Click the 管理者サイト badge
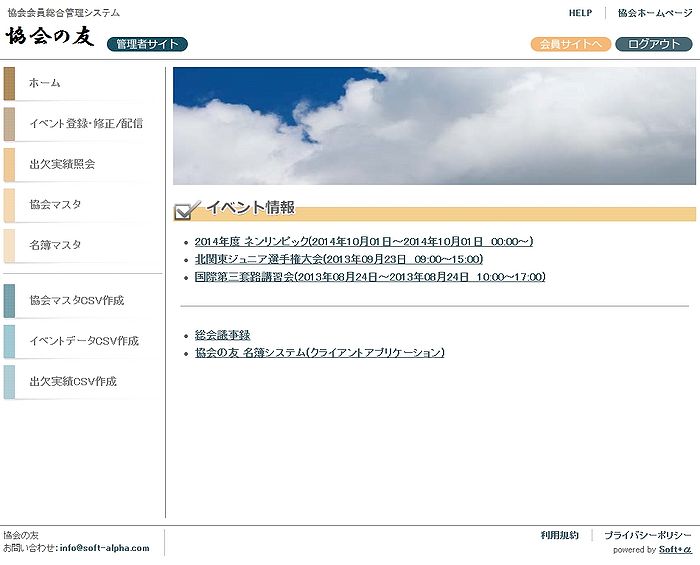This screenshot has height=565, width=700. tap(147, 44)
